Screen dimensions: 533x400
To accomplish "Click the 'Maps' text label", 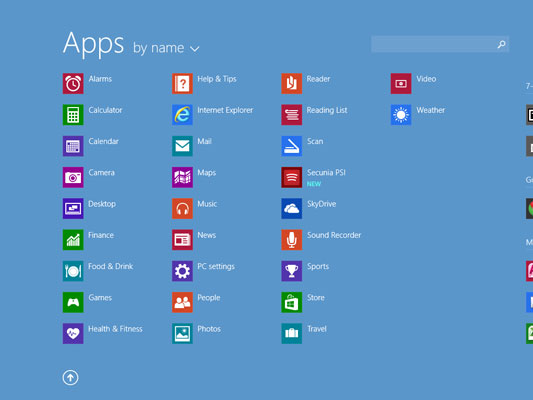I will click(x=207, y=173).
